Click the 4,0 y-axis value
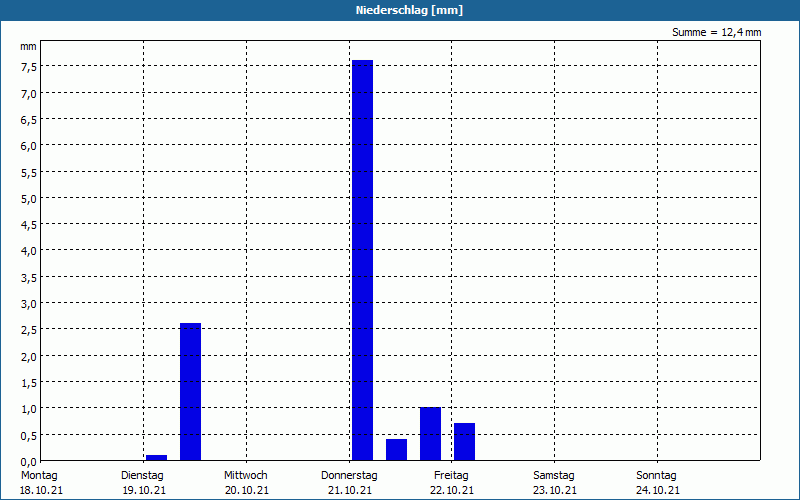Image resolution: width=800 pixels, height=500 pixels. (29, 251)
